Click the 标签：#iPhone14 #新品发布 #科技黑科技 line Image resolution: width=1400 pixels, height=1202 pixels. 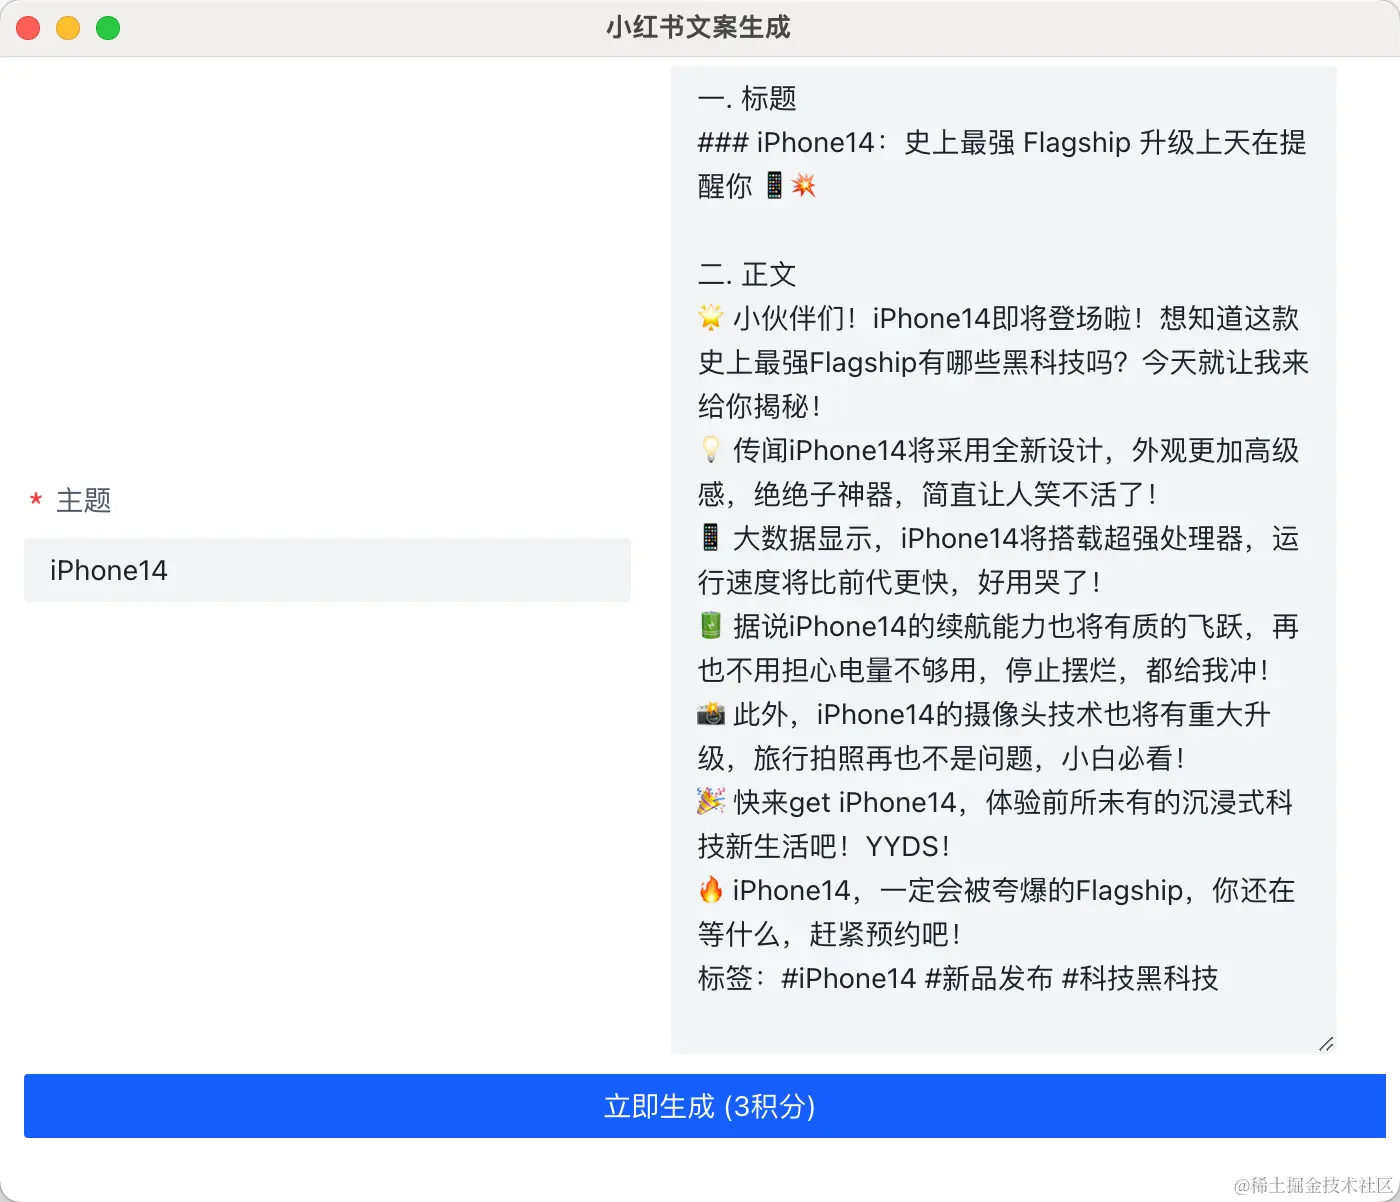coord(958,978)
